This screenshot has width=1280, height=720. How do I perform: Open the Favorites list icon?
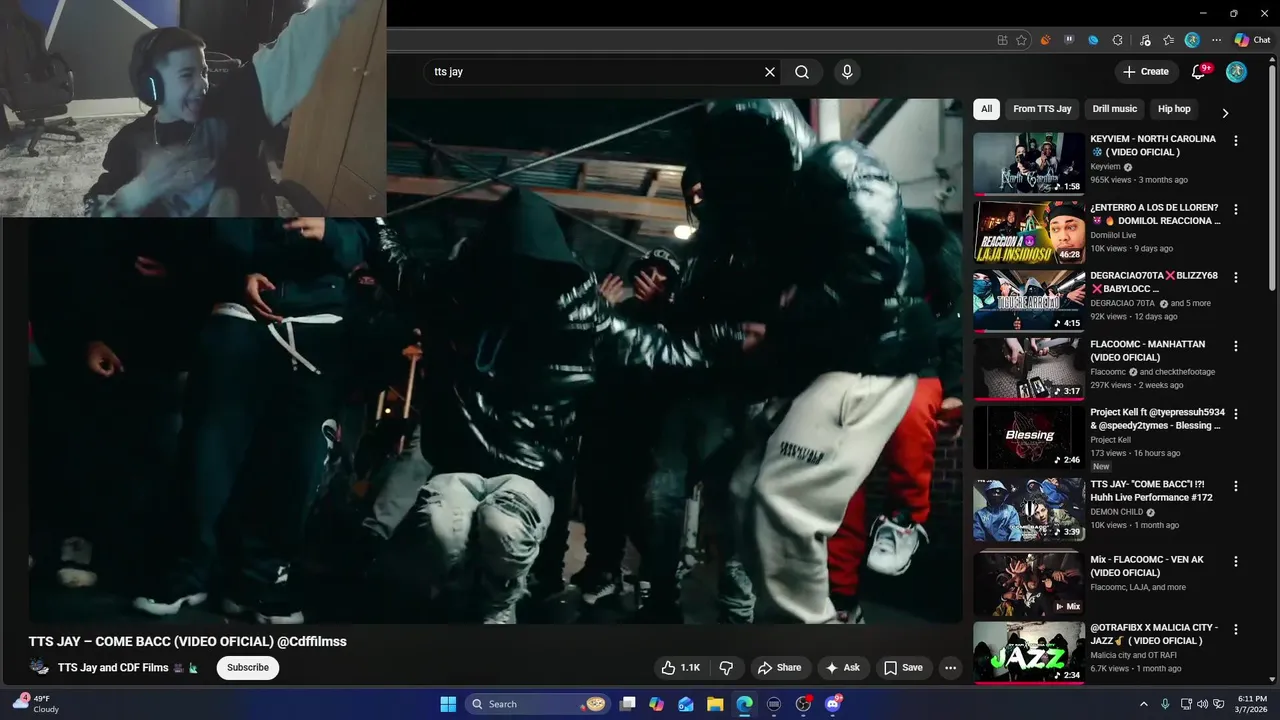pyautogui.click(x=1168, y=40)
